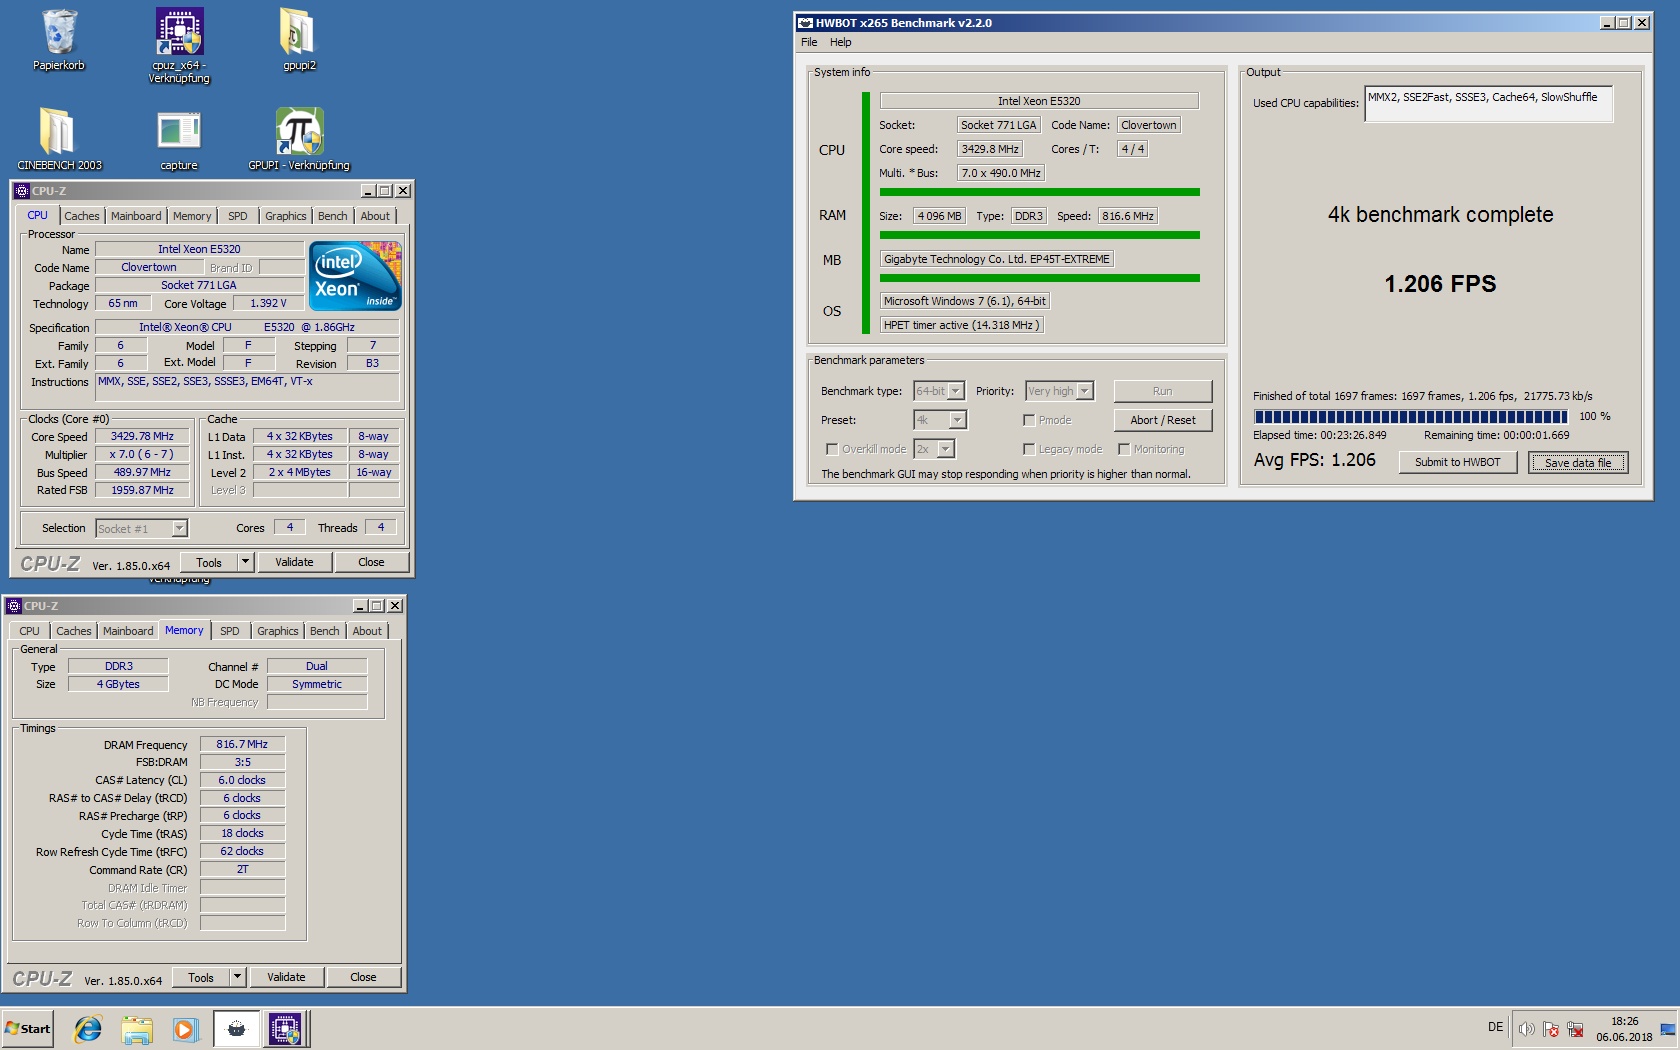Click the Abort / Reset button
This screenshot has width=1680, height=1050.
pyautogui.click(x=1162, y=420)
